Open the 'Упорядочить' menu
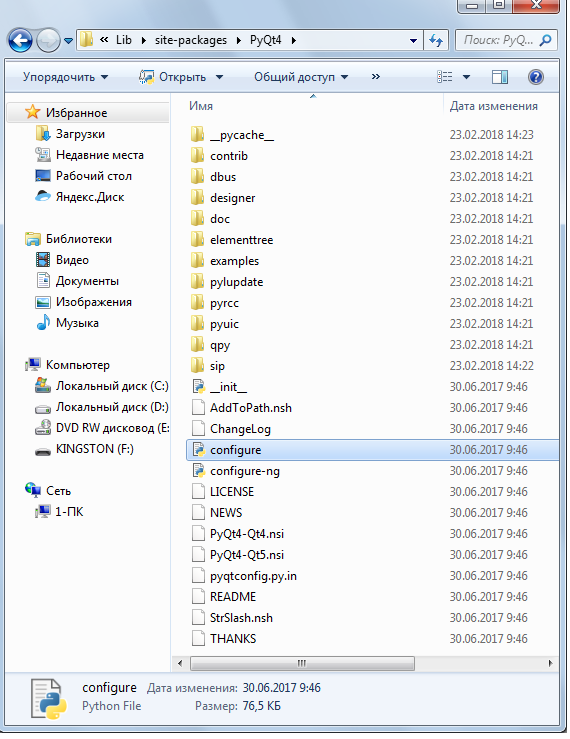Image resolution: width=570 pixels, height=739 pixels. (65, 77)
